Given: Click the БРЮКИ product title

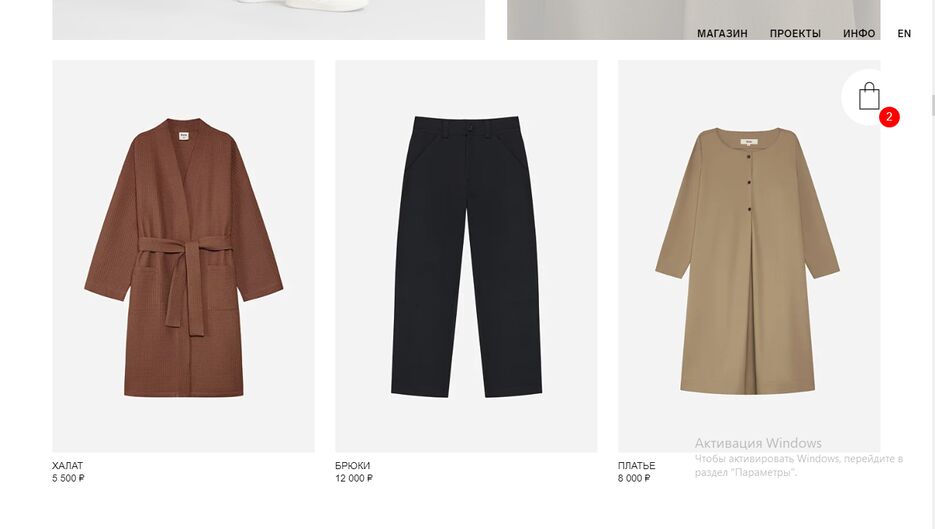Looking at the screenshot, I should click(x=352, y=465).
